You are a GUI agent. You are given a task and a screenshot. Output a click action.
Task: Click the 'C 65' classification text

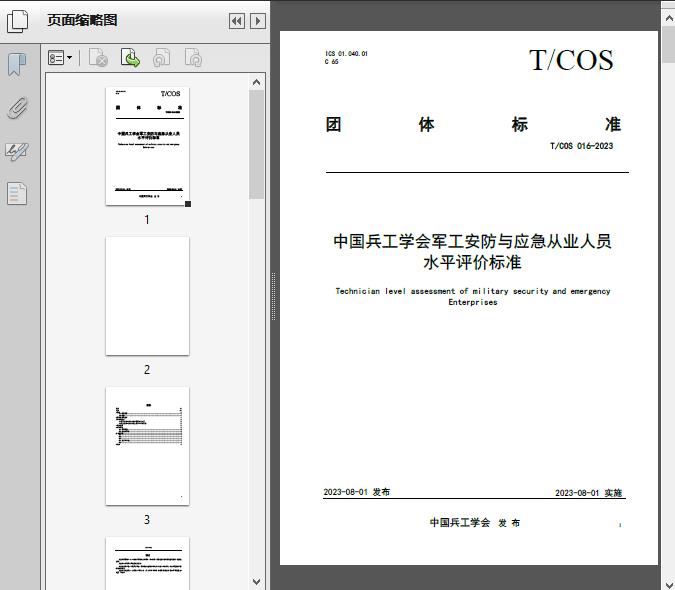point(331,62)
